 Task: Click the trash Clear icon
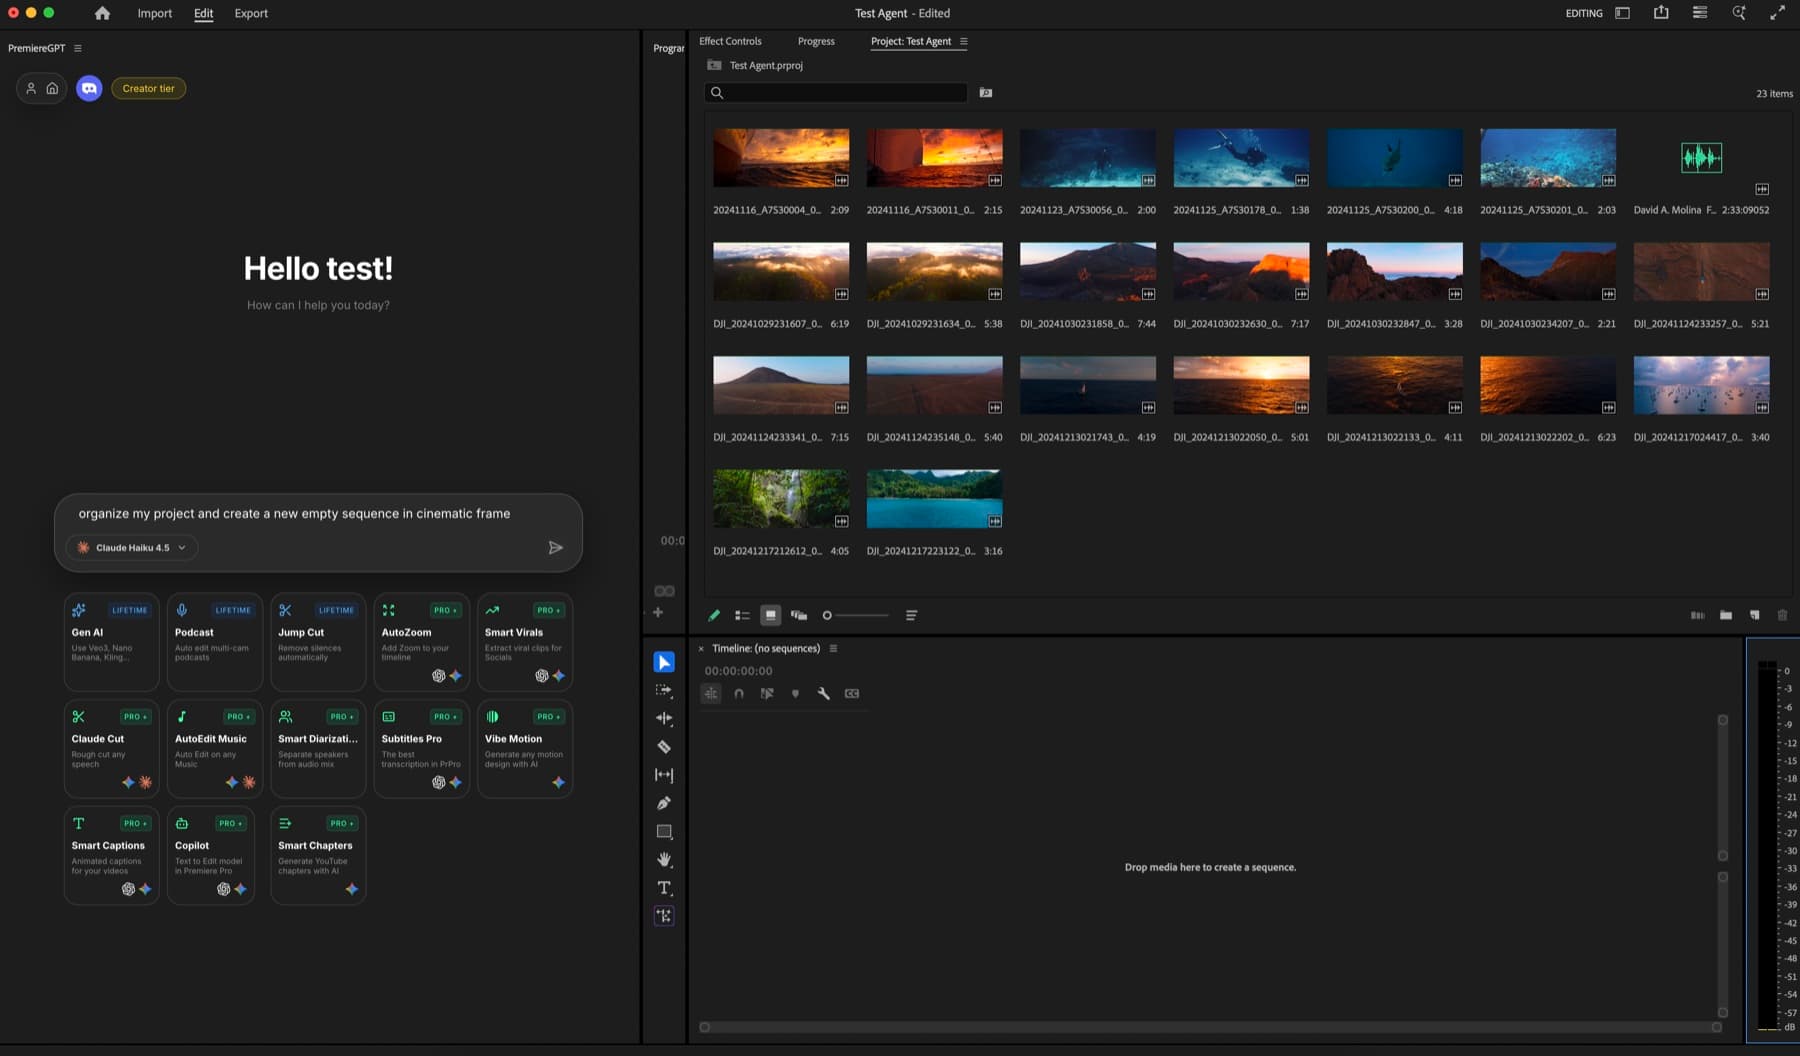pyautogui.click(x=1782, y=615)
